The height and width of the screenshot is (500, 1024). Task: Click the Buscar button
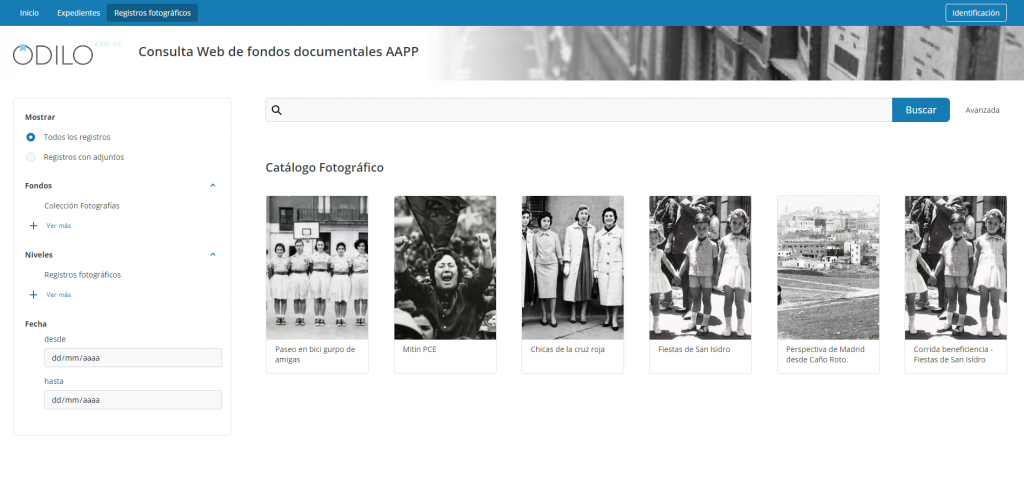pyautogui.click(x=921, y=110)
